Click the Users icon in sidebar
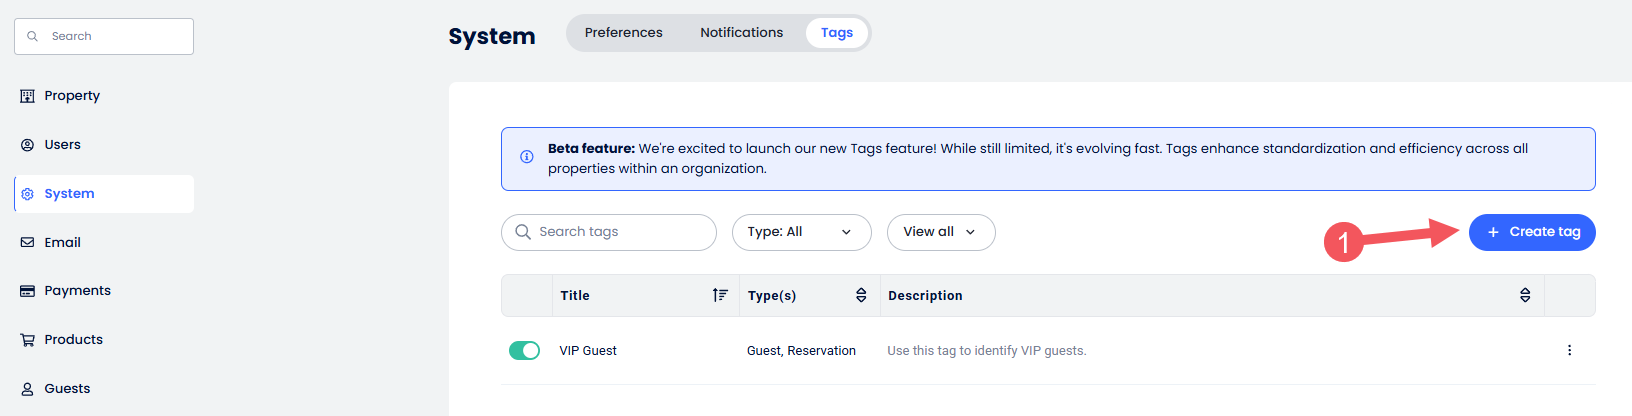The width and height of the screenshot is (1632, 416). point(28,145)
